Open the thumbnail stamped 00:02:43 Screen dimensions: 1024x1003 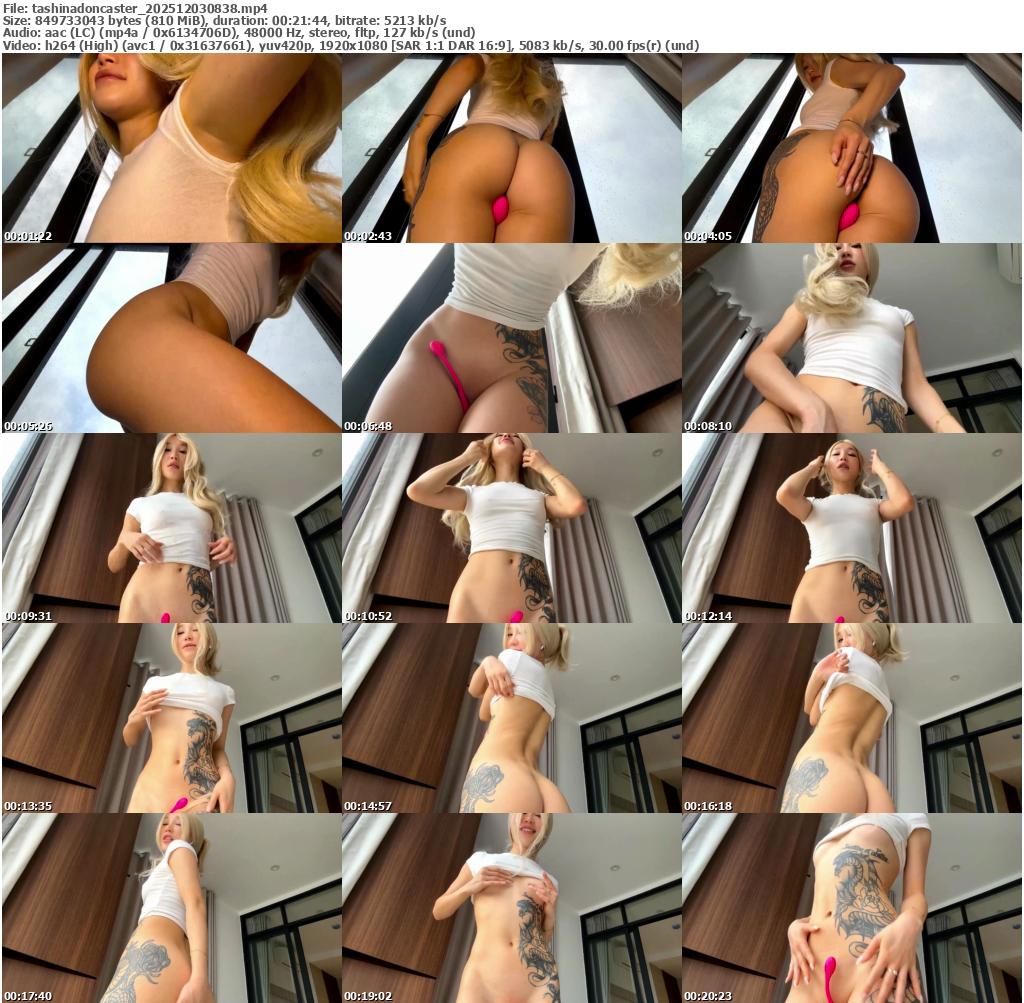tap(512, 148)
